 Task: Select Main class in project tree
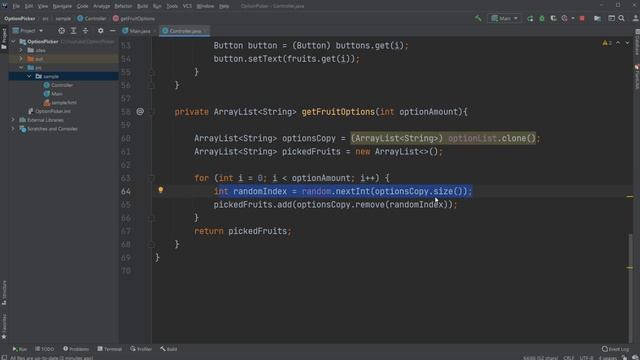coord(53,93)
